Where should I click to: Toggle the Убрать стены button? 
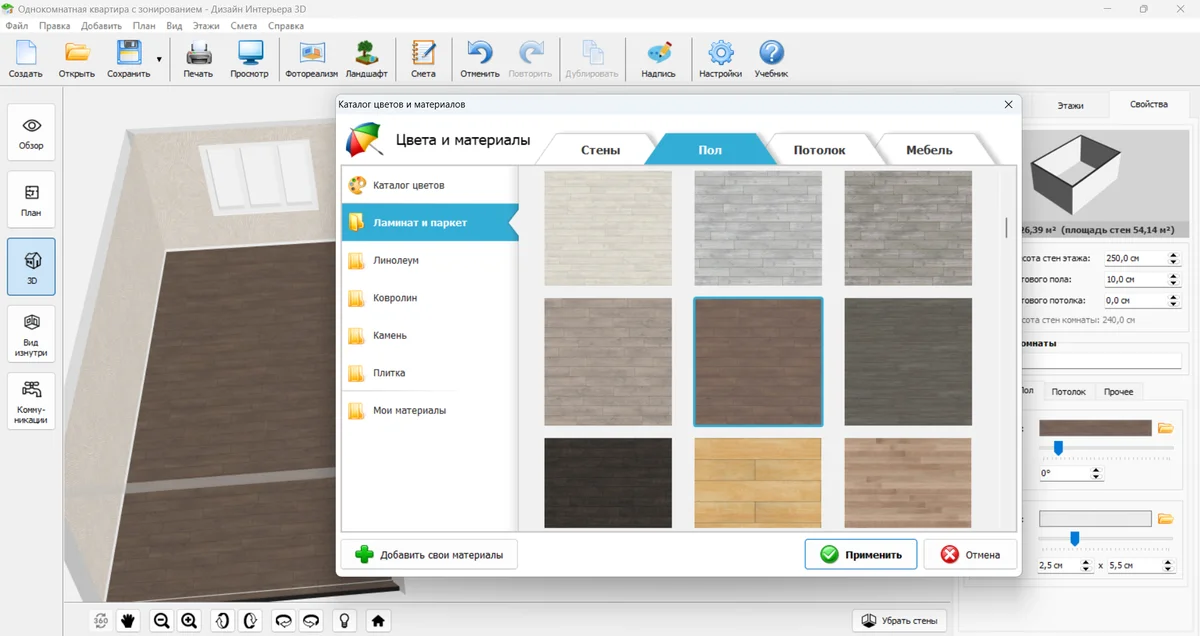click(899, 621)
